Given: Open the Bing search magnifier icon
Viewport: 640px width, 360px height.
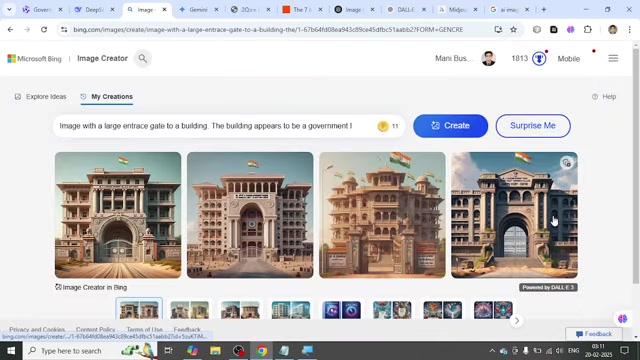Looking at the screenshot, I should pos(142,58).
